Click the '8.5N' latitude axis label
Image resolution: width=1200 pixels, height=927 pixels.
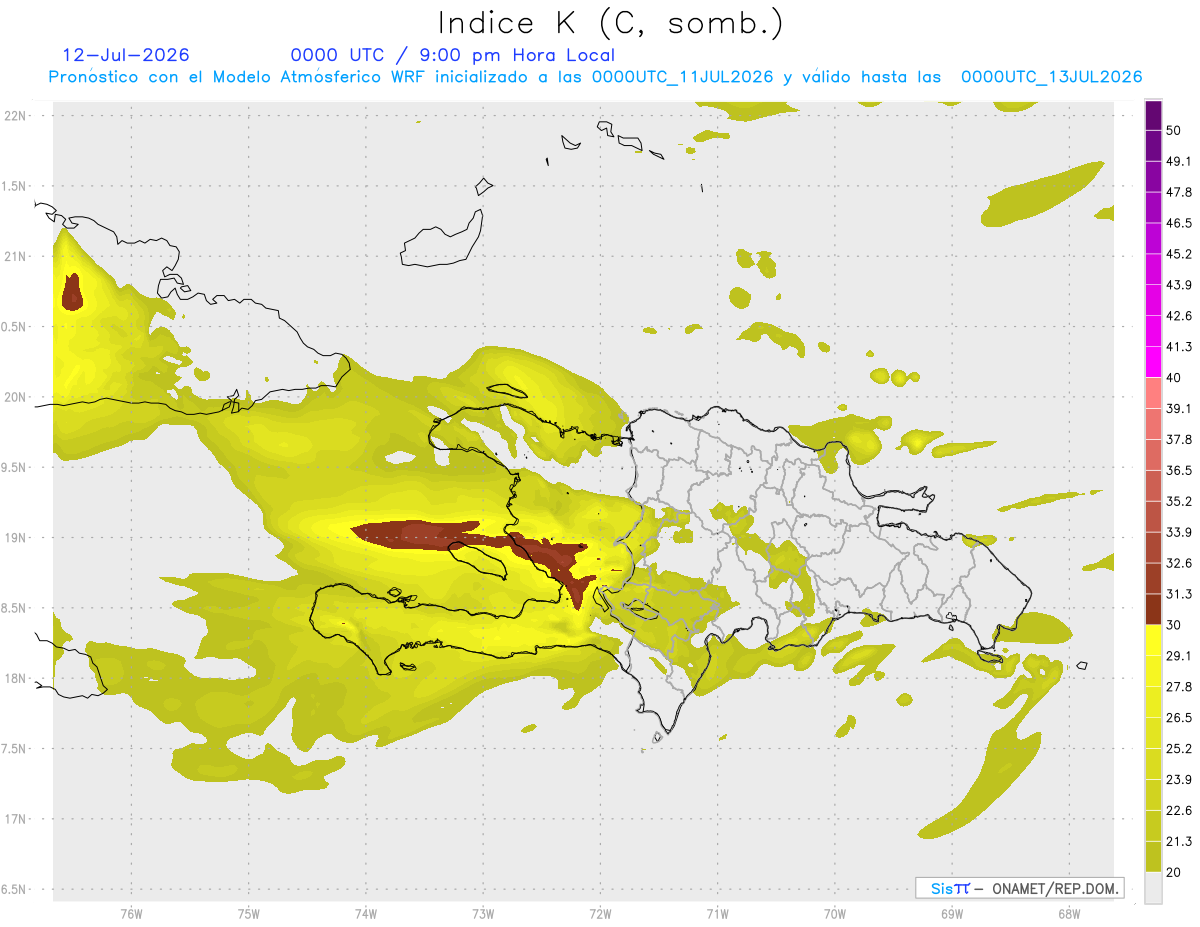14,608
